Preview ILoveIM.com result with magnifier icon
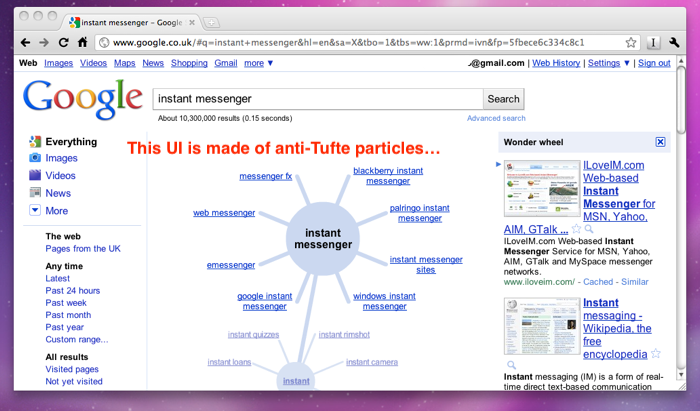Image resolution: width=700 pixels, height=411 pixels. [x=589, y=229]
